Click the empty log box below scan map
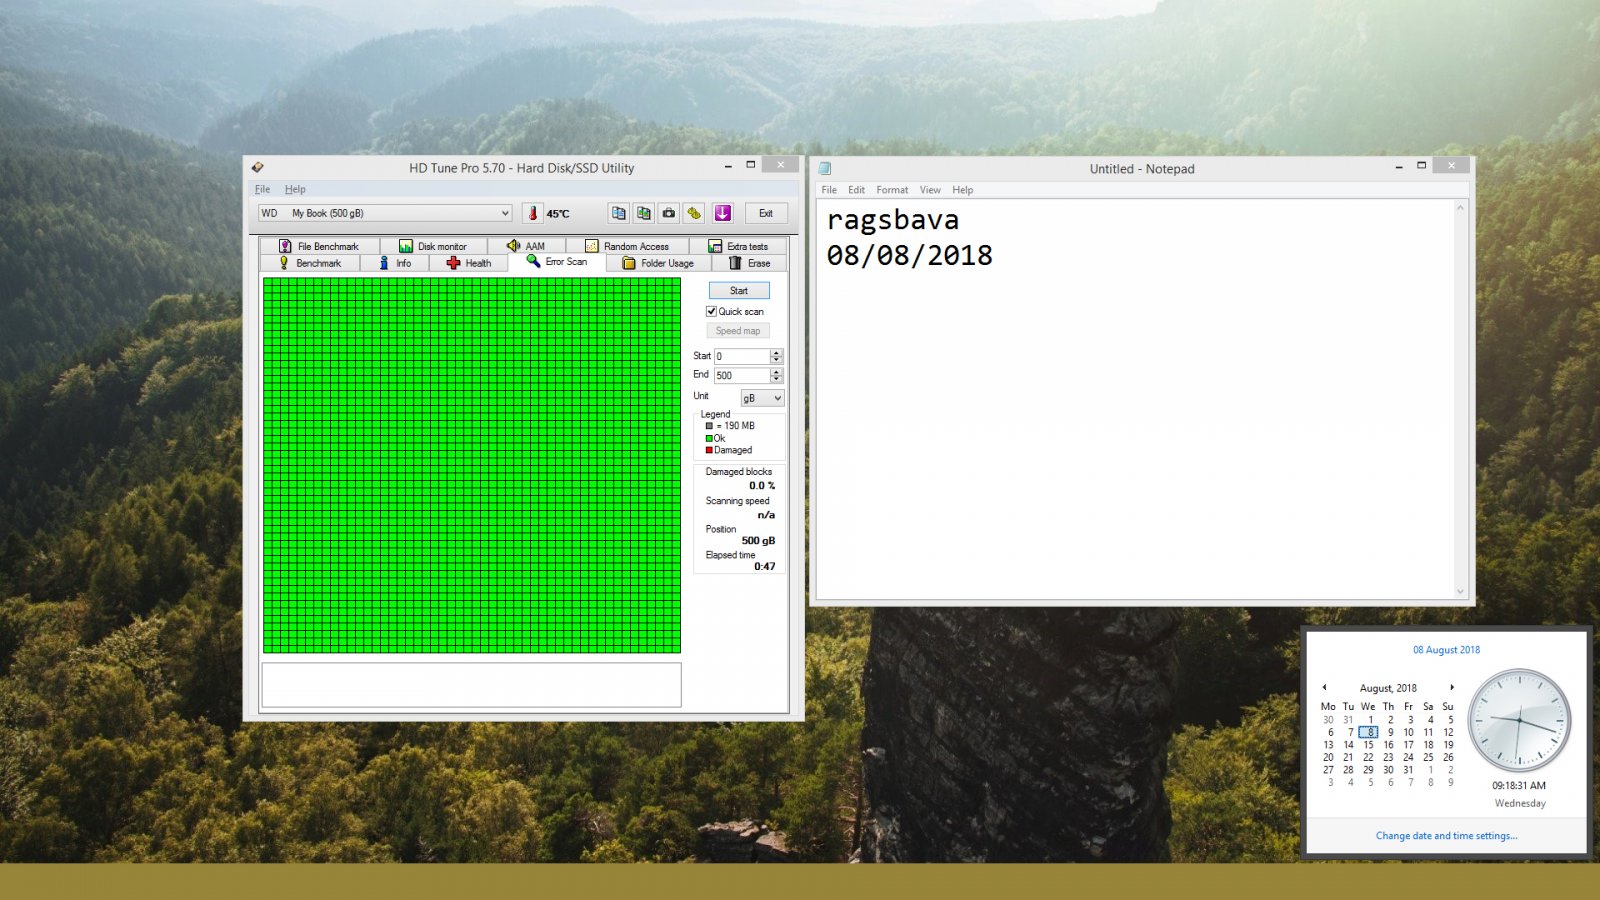Image resolution: width=1600 pixels, height=900 pixels. (471, 685)
